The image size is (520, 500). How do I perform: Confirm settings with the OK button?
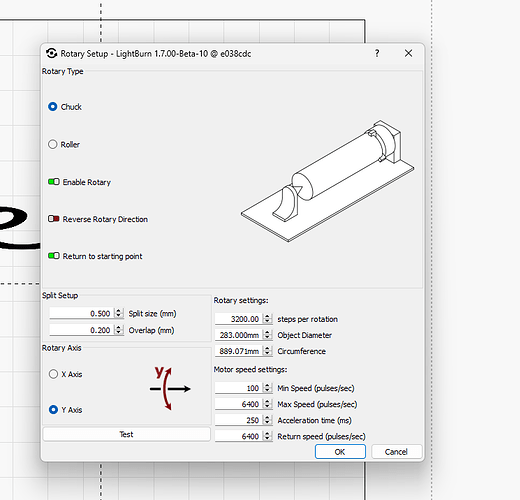[x=340, y=452]
